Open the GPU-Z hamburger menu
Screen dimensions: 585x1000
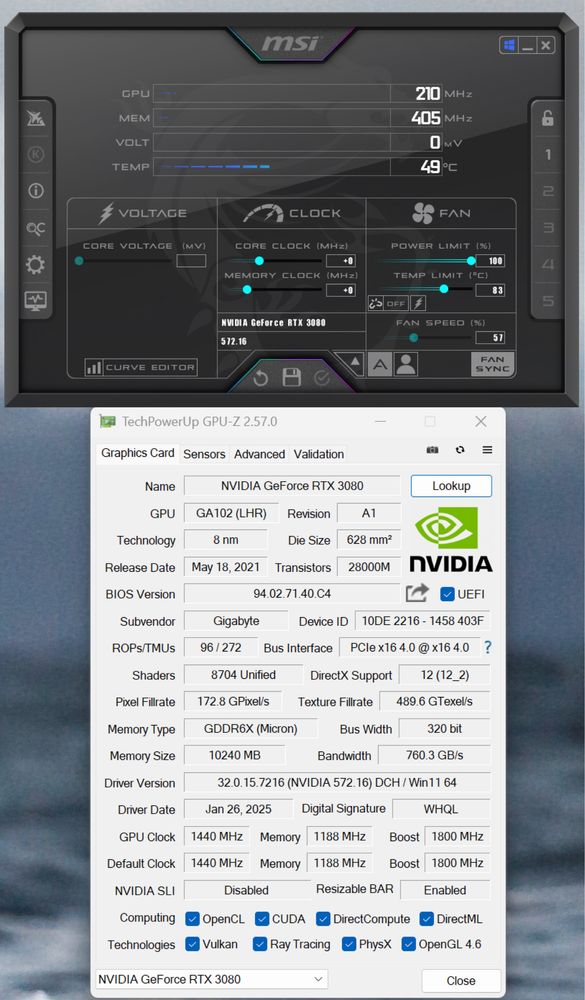click(x=487, y=450)
